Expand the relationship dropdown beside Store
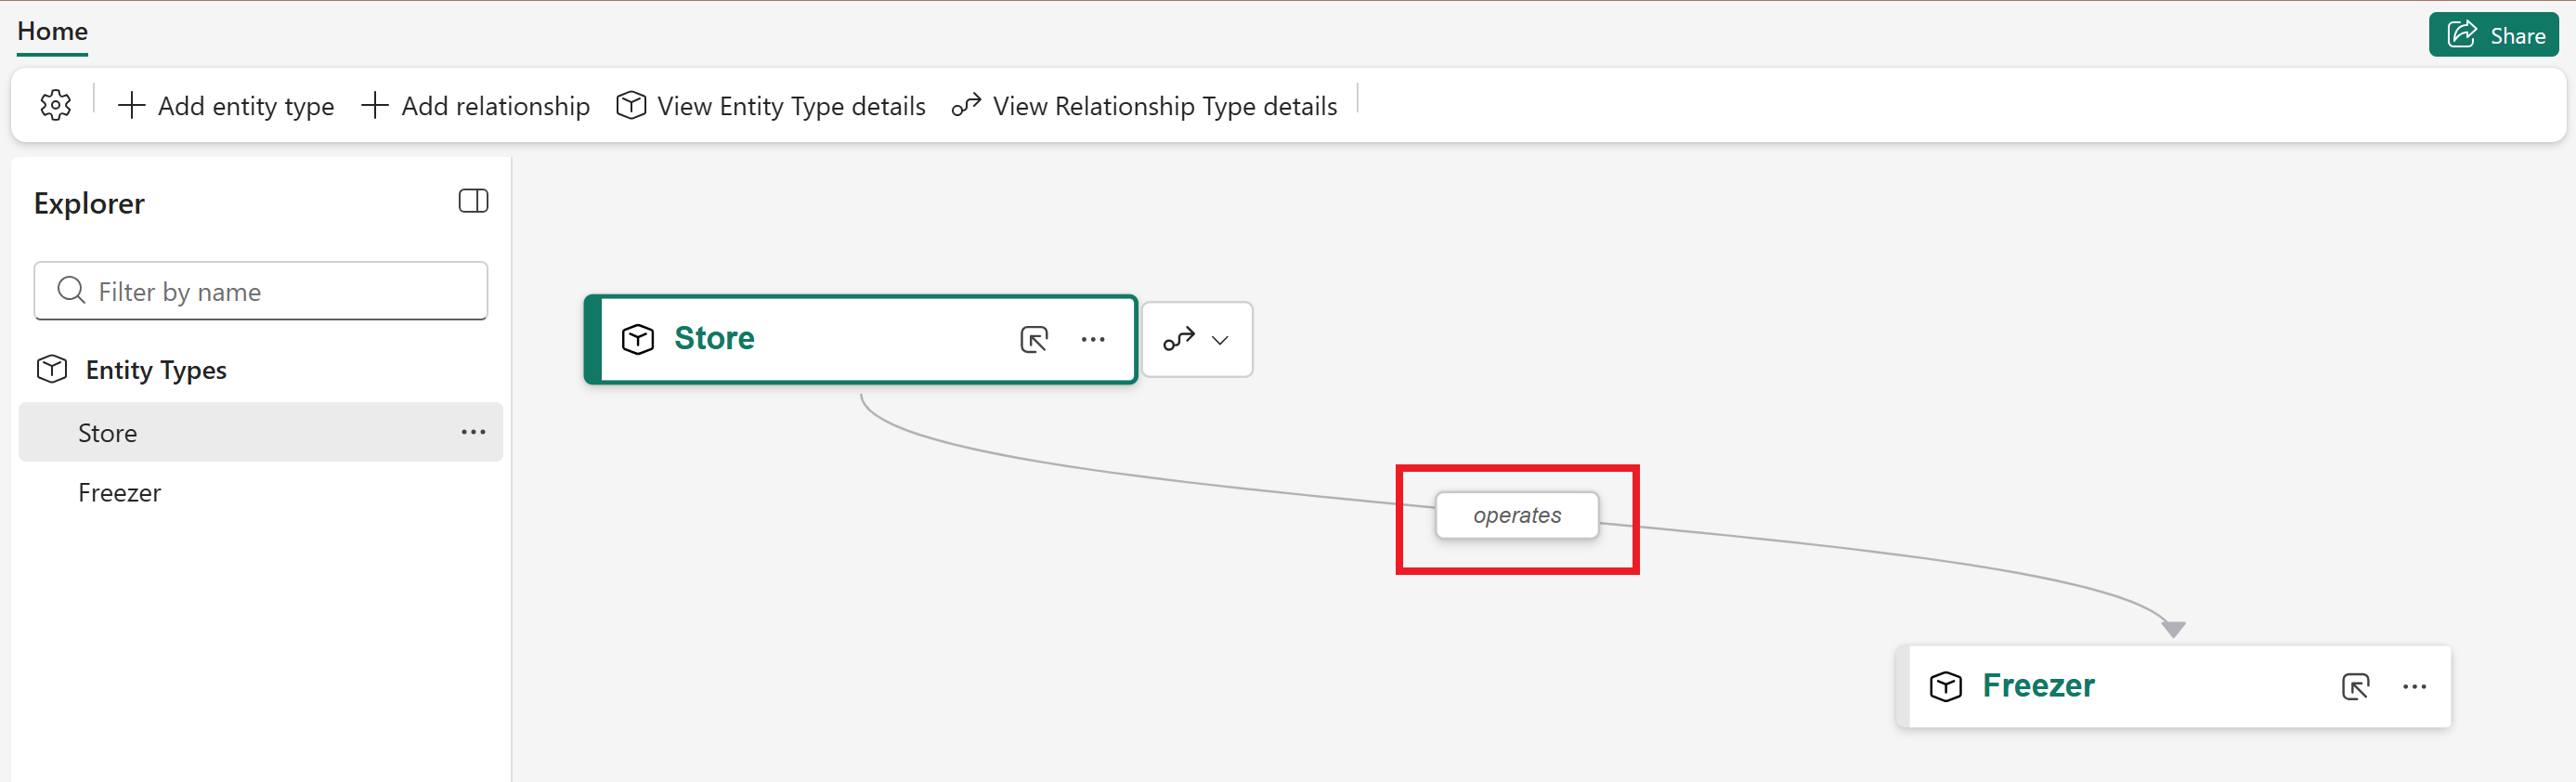Viewport: 2576px width, 782px height. [1197, 339]
